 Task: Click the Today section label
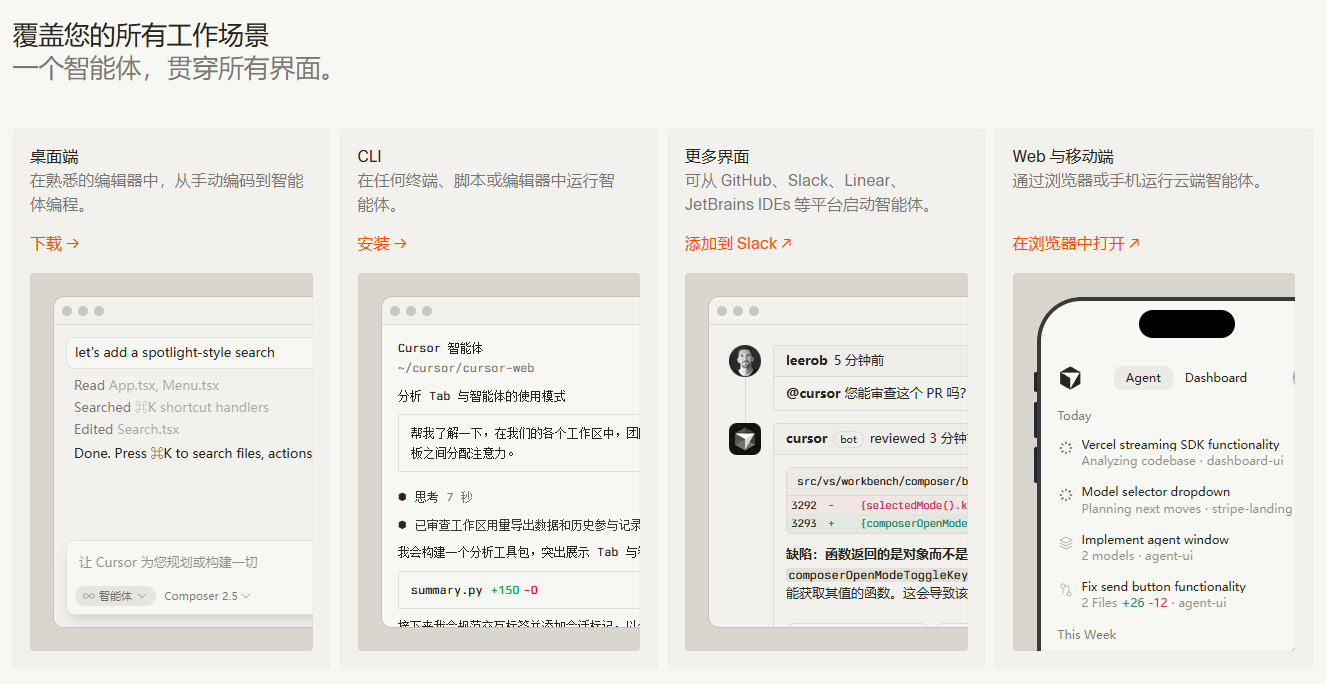click(x=1074, y=415)
